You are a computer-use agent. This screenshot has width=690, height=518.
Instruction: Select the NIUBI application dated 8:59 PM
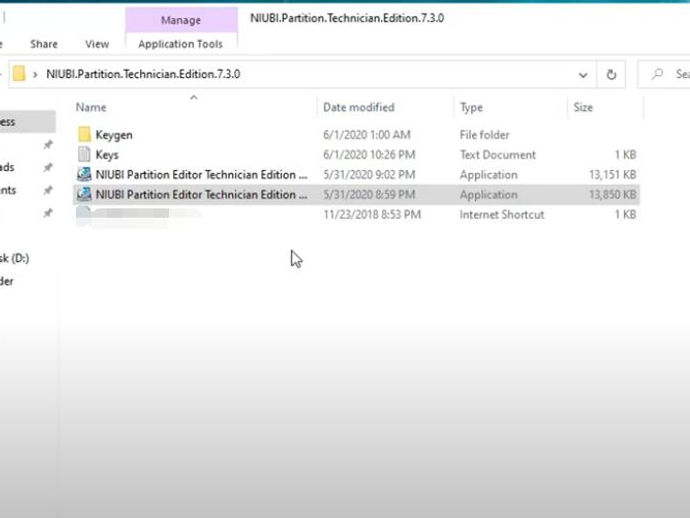(202, 195)
